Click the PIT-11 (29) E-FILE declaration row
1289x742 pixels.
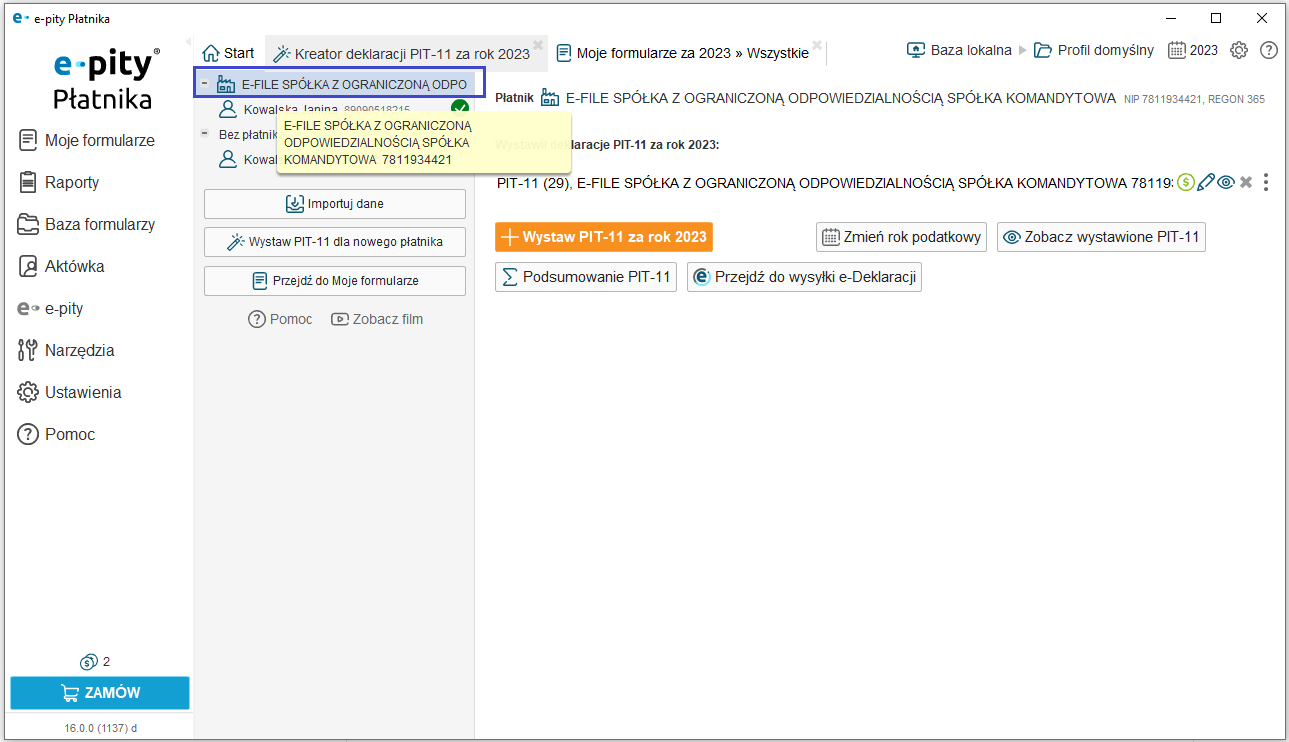tap(835, 183)
